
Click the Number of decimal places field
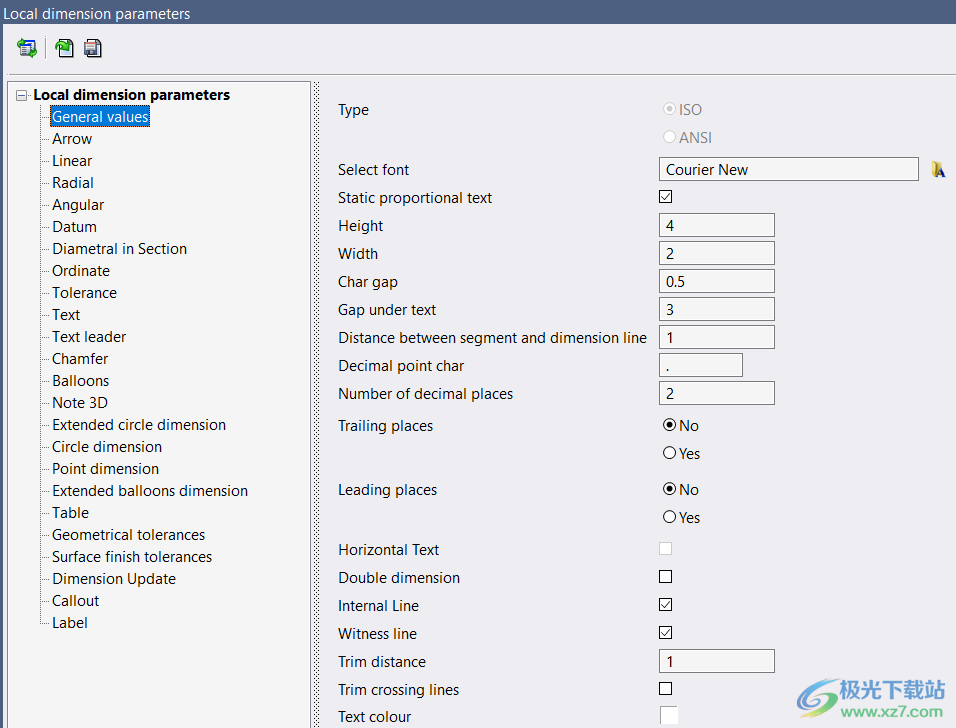(716, 393)
